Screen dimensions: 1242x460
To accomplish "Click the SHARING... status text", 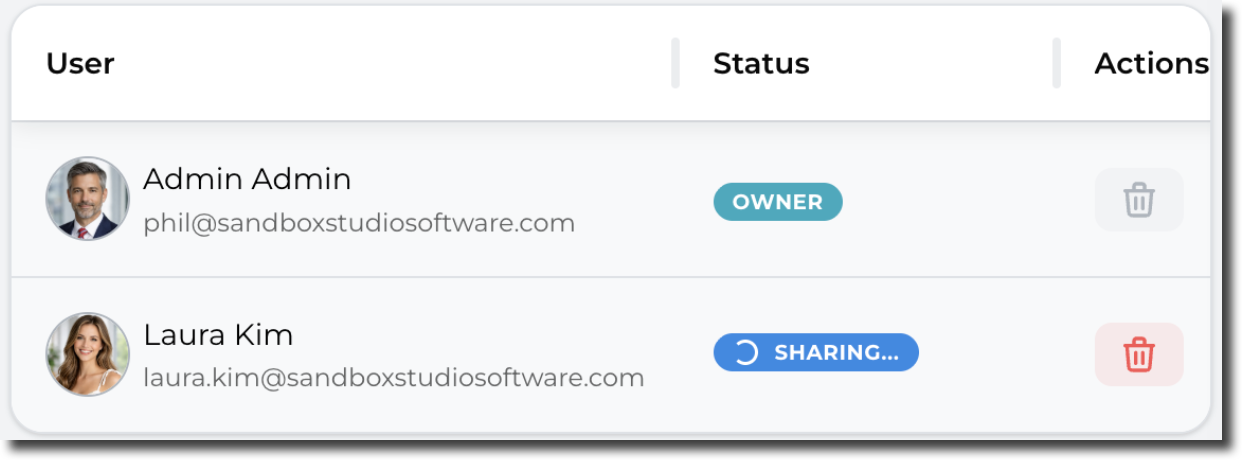I will point(836,353).
